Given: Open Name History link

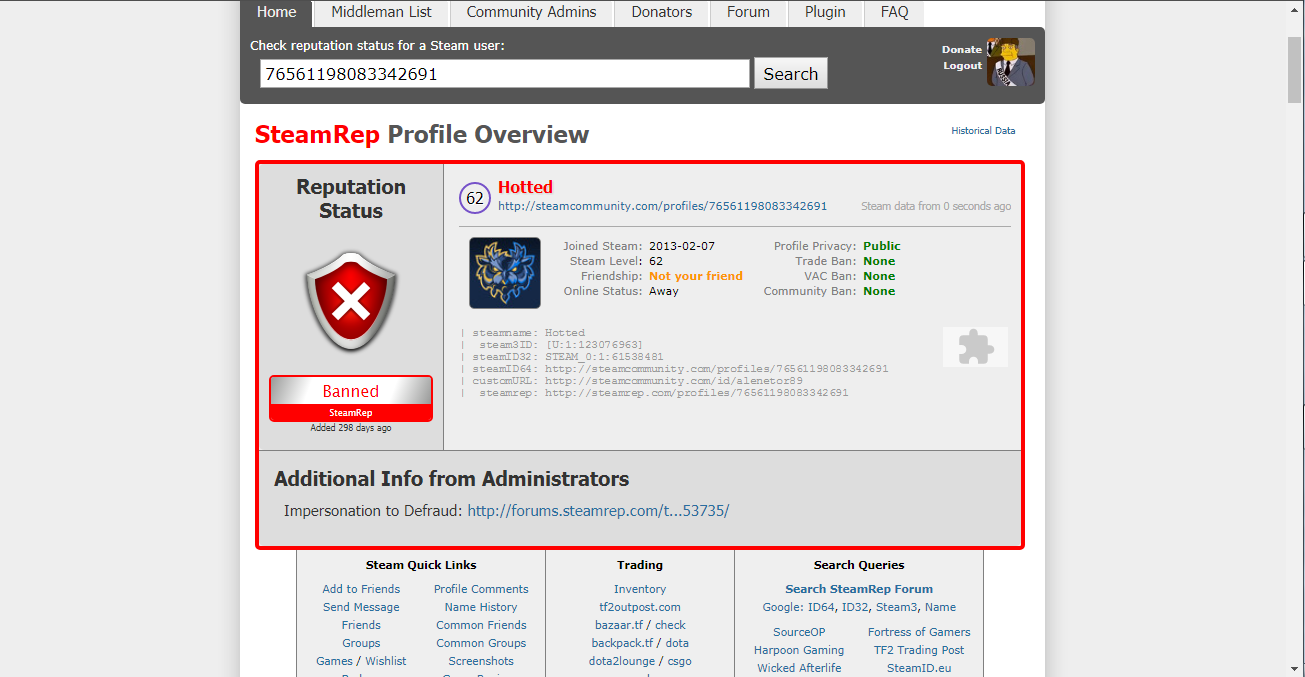Looking at the screenshot, I should coord(481,607).
